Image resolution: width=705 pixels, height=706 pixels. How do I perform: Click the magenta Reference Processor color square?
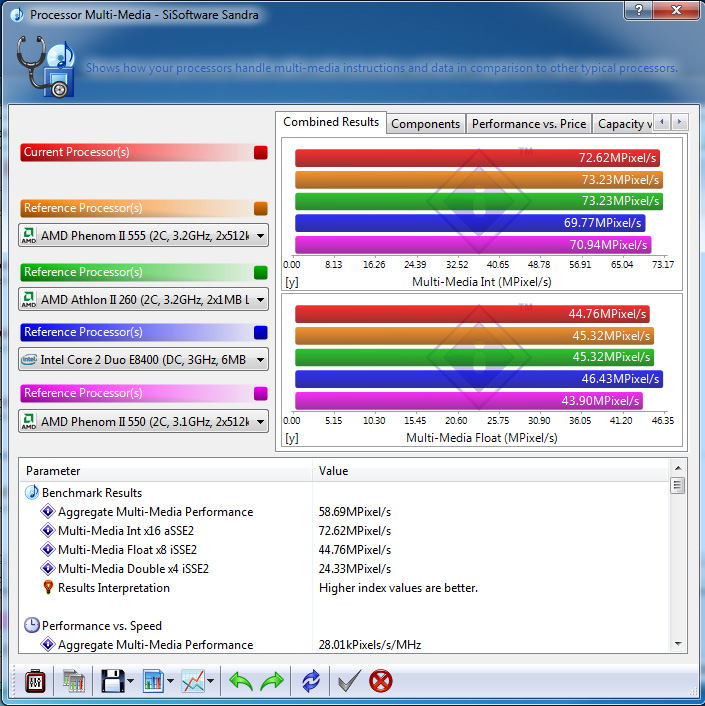click(x=261, y=394)
